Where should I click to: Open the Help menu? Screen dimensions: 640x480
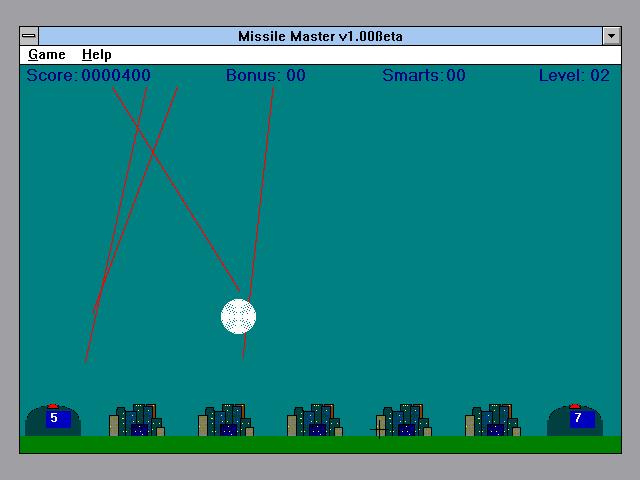click(97, 55)
